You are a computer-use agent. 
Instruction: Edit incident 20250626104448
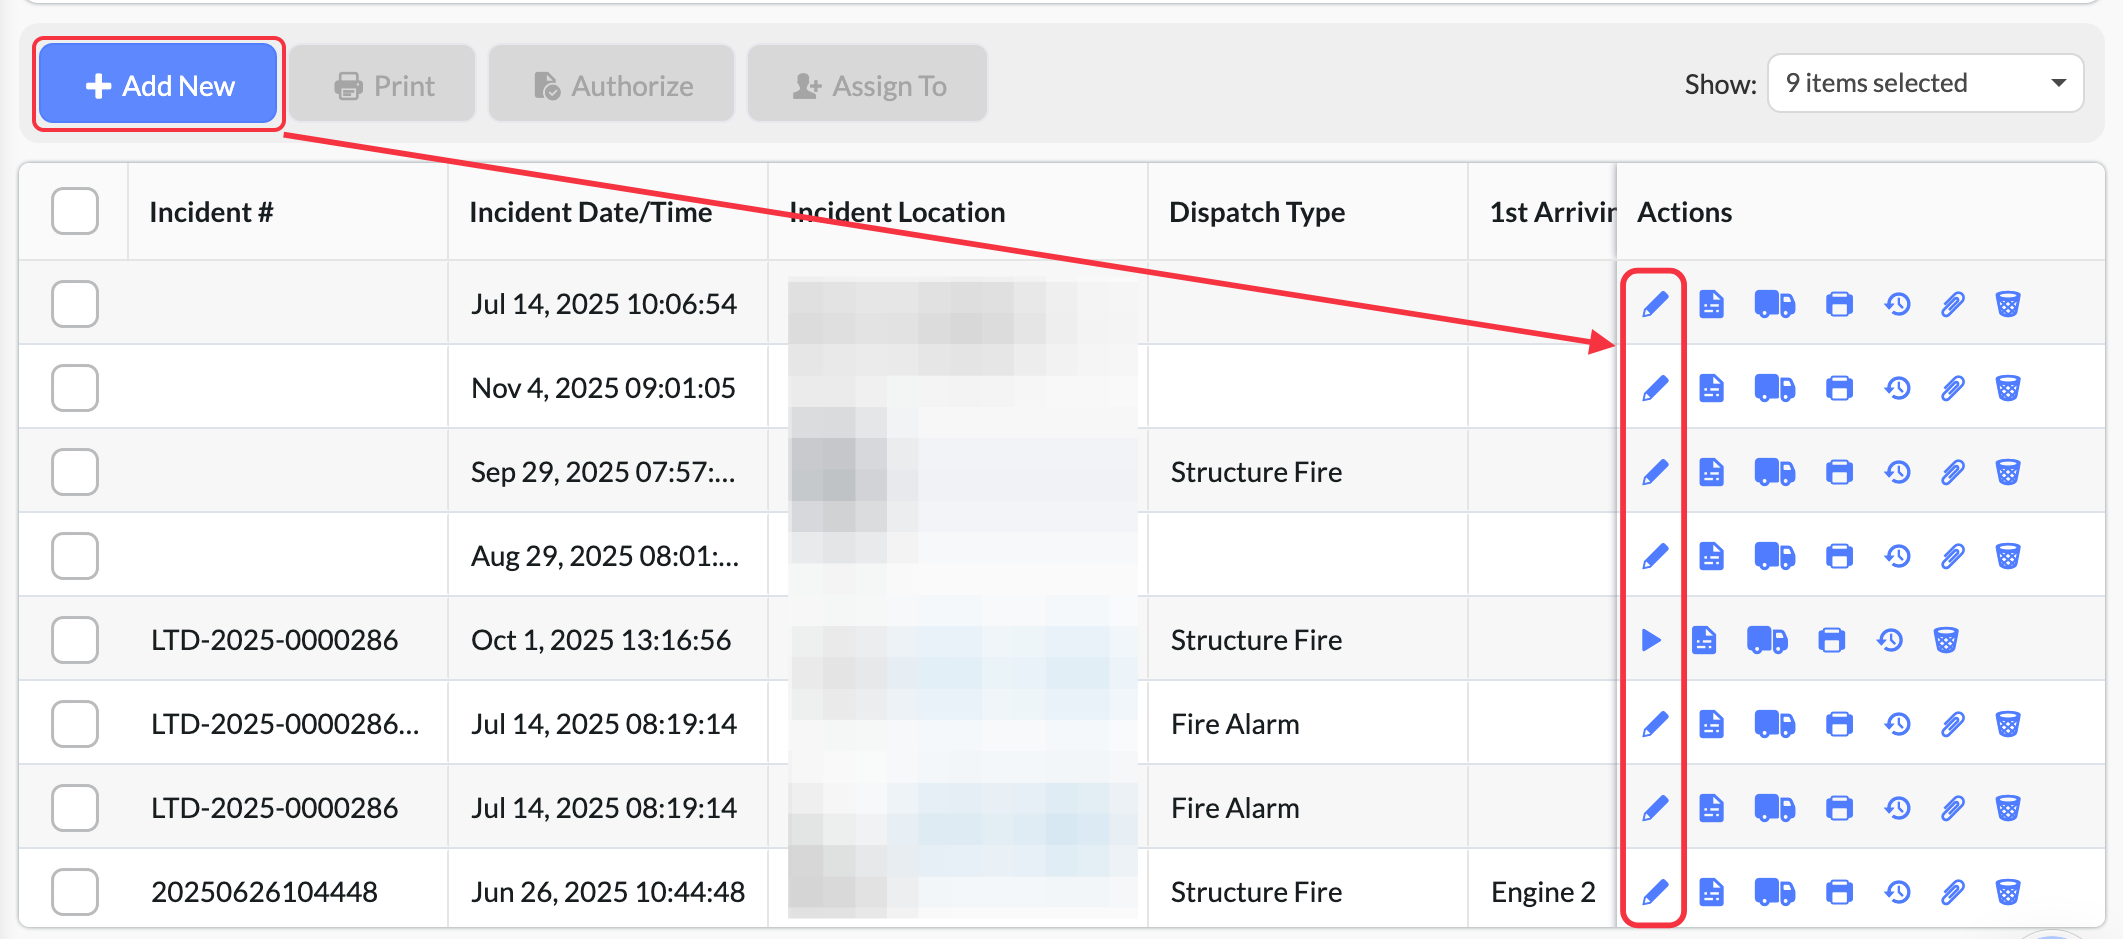click(x=1655, y=892)
